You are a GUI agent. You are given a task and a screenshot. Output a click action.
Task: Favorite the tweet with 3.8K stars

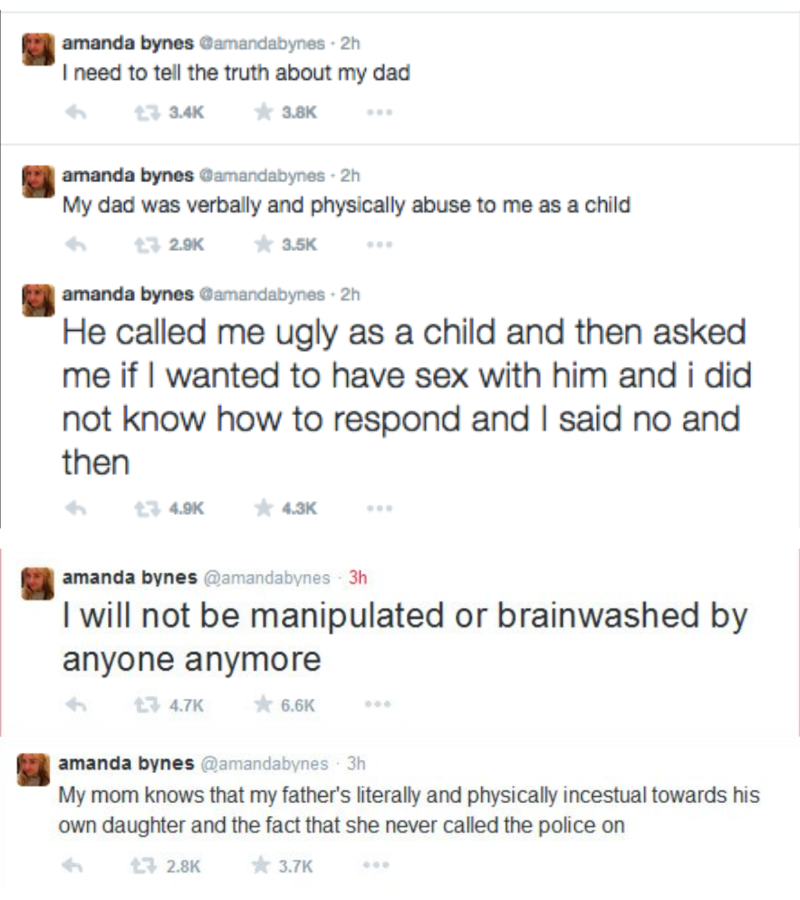264,113
